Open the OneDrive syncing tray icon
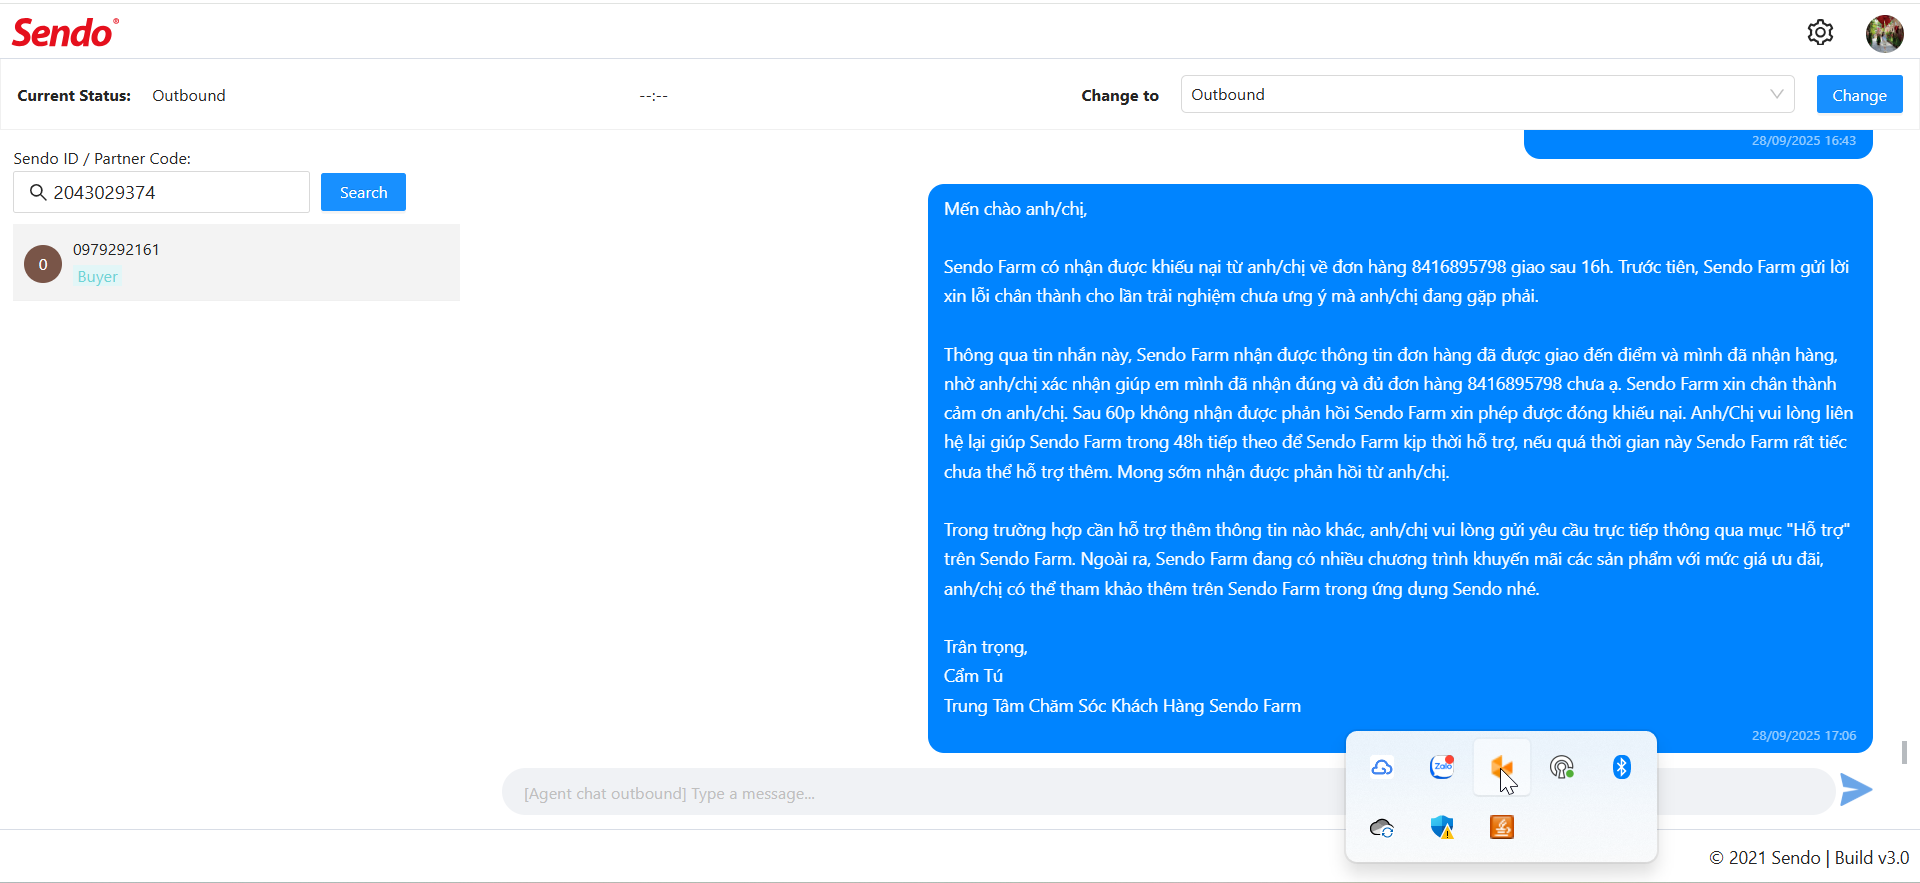 [x=1382, y=827]
